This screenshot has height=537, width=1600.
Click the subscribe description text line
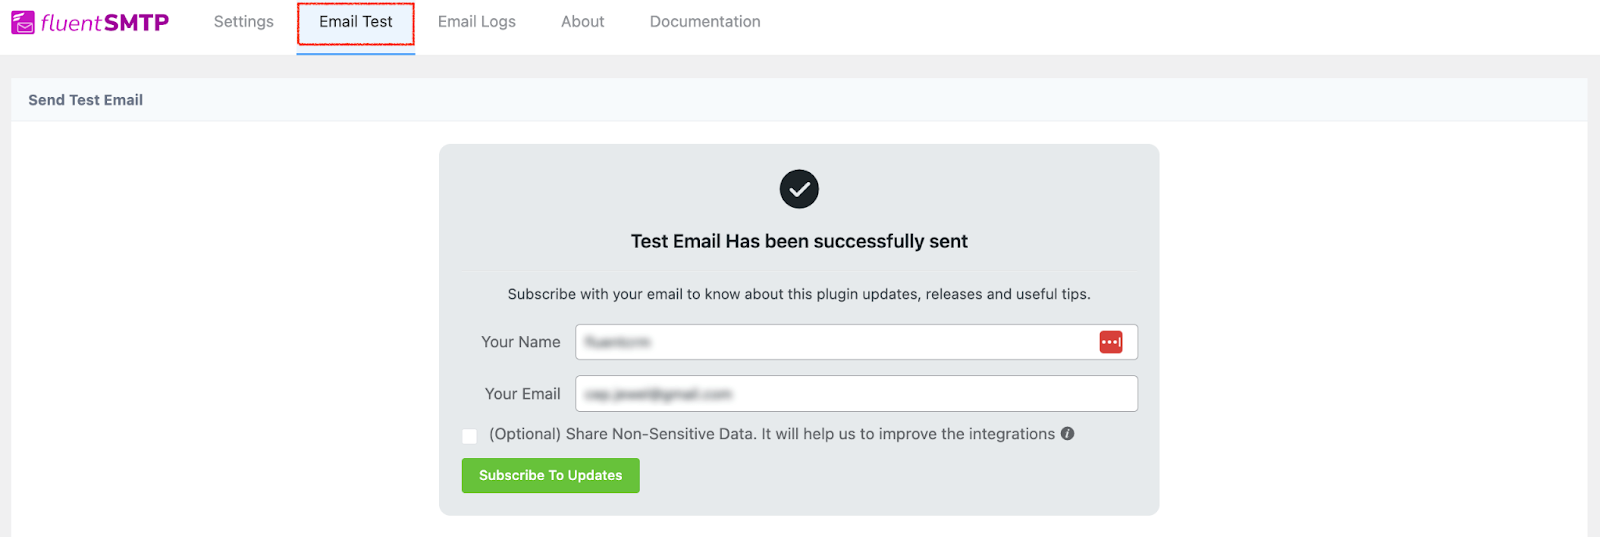pos(799,294)
